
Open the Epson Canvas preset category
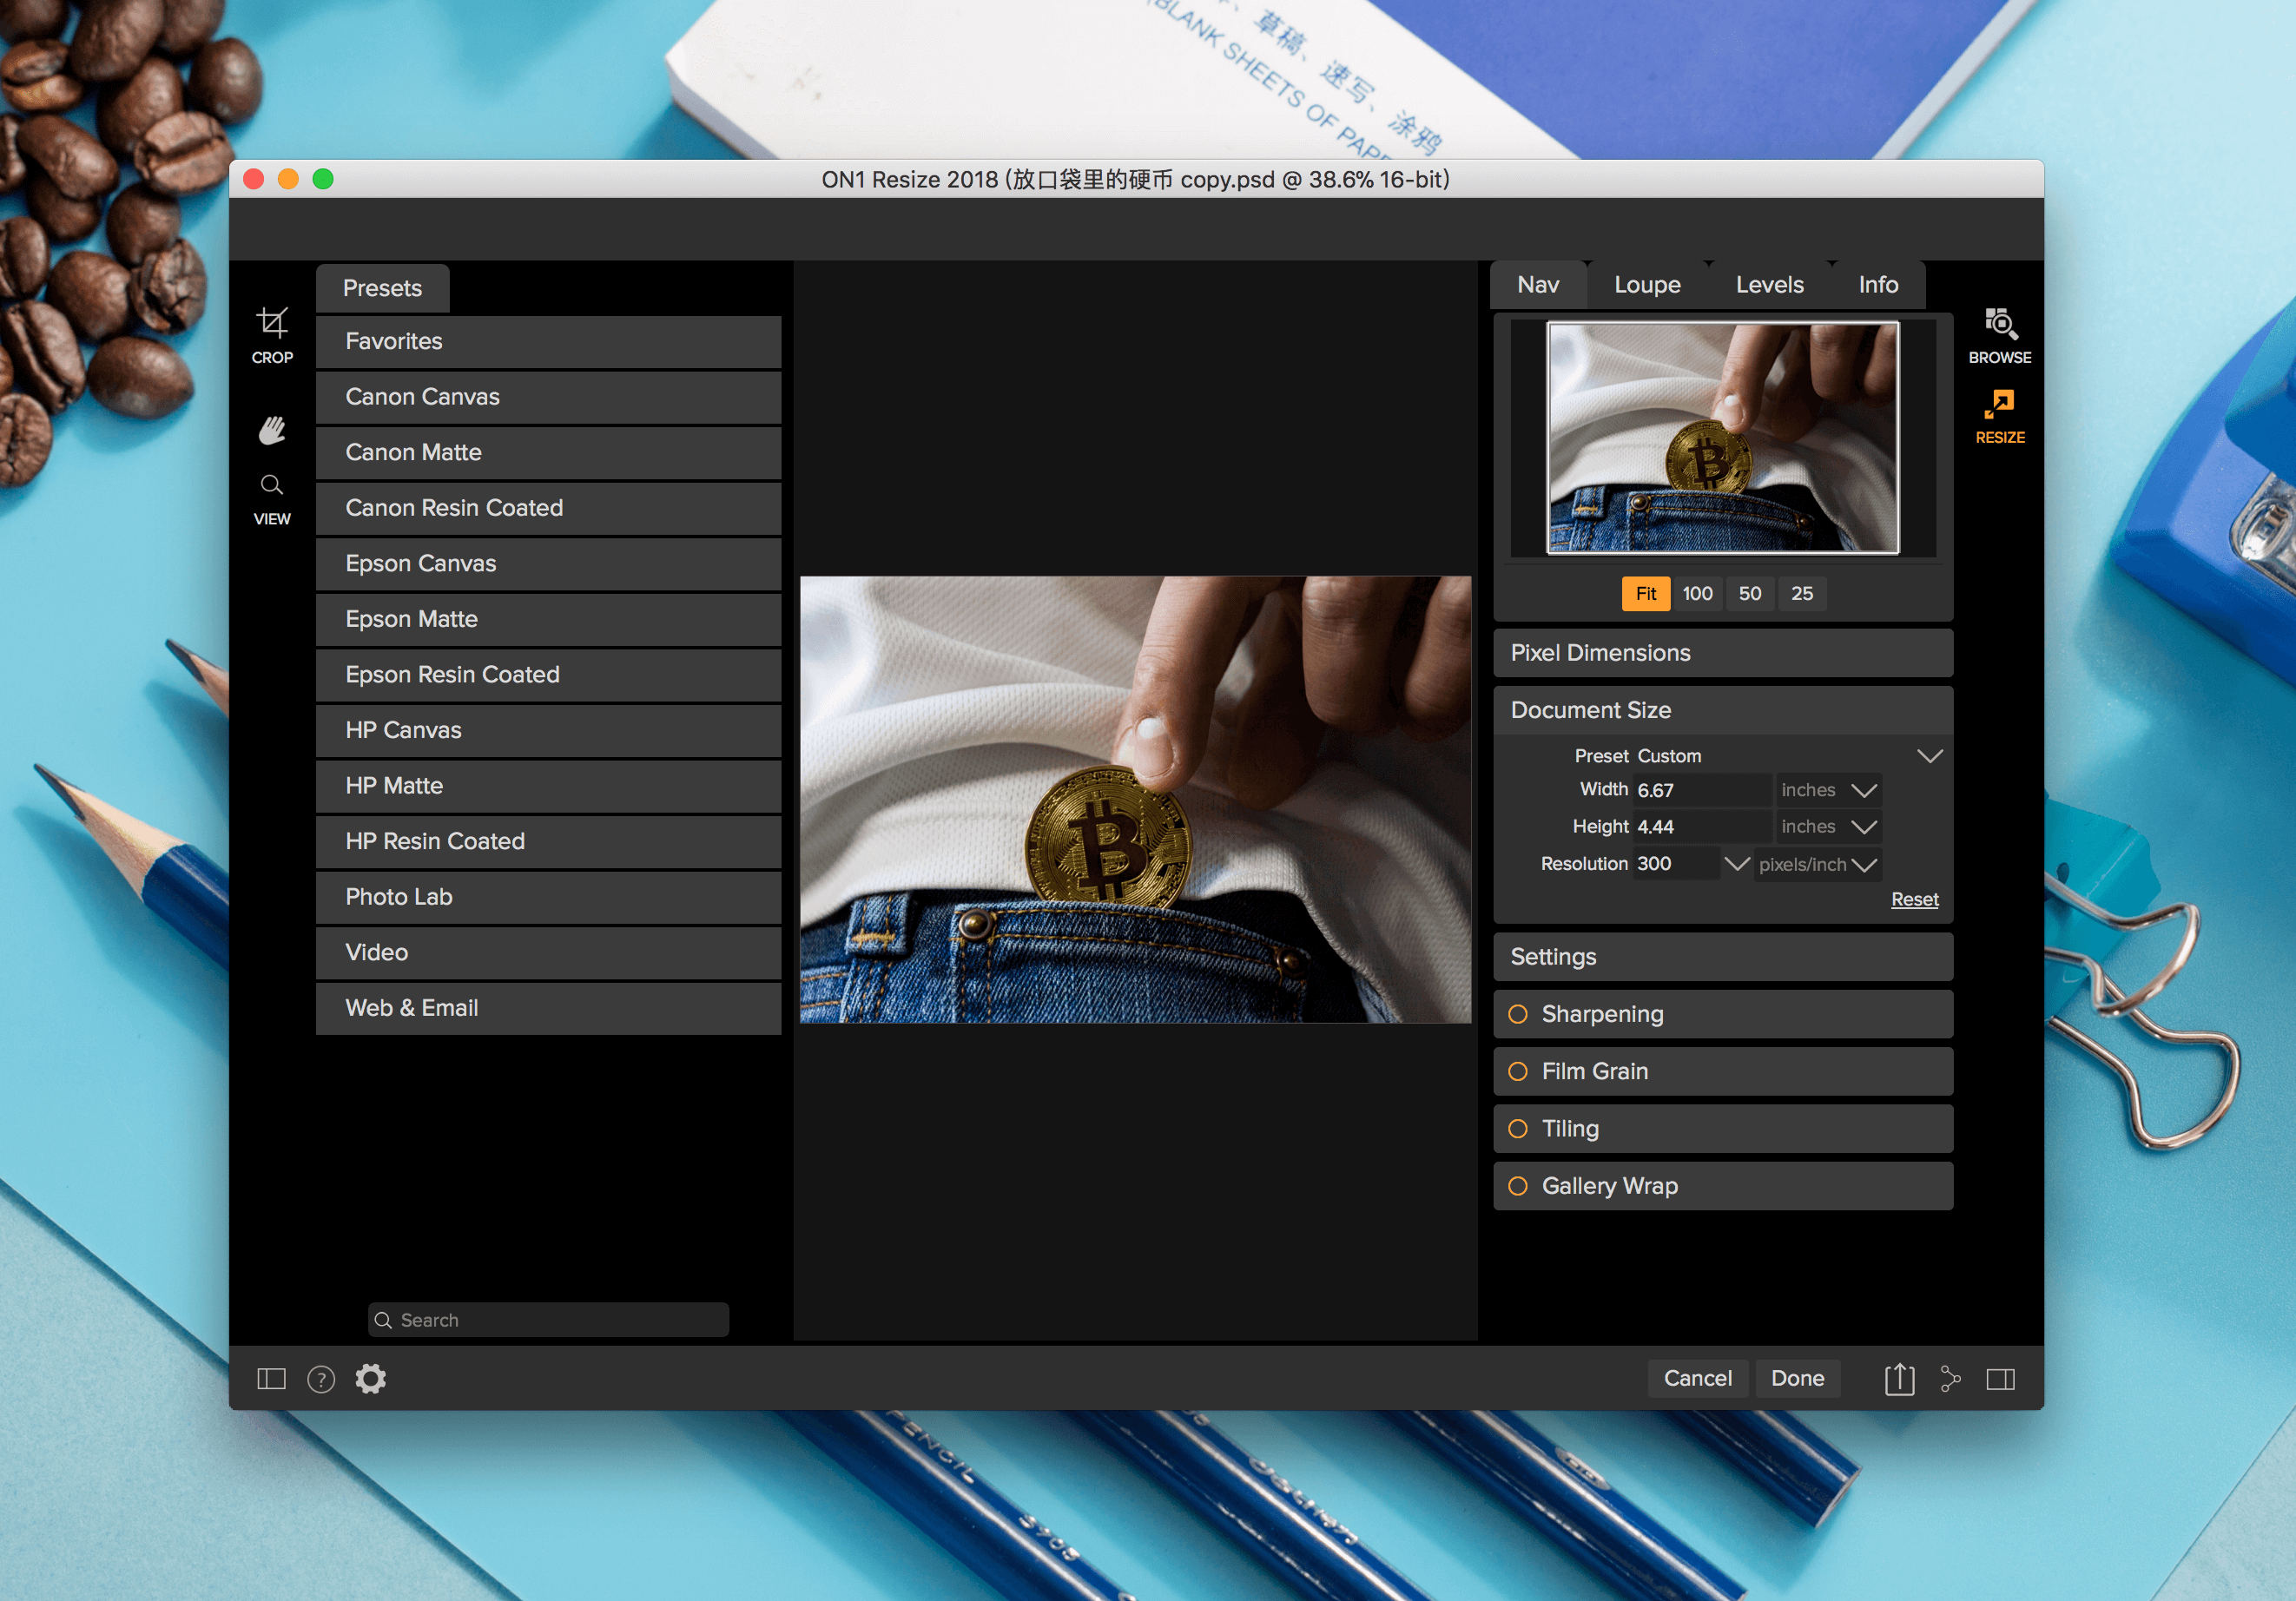[548, 564]
